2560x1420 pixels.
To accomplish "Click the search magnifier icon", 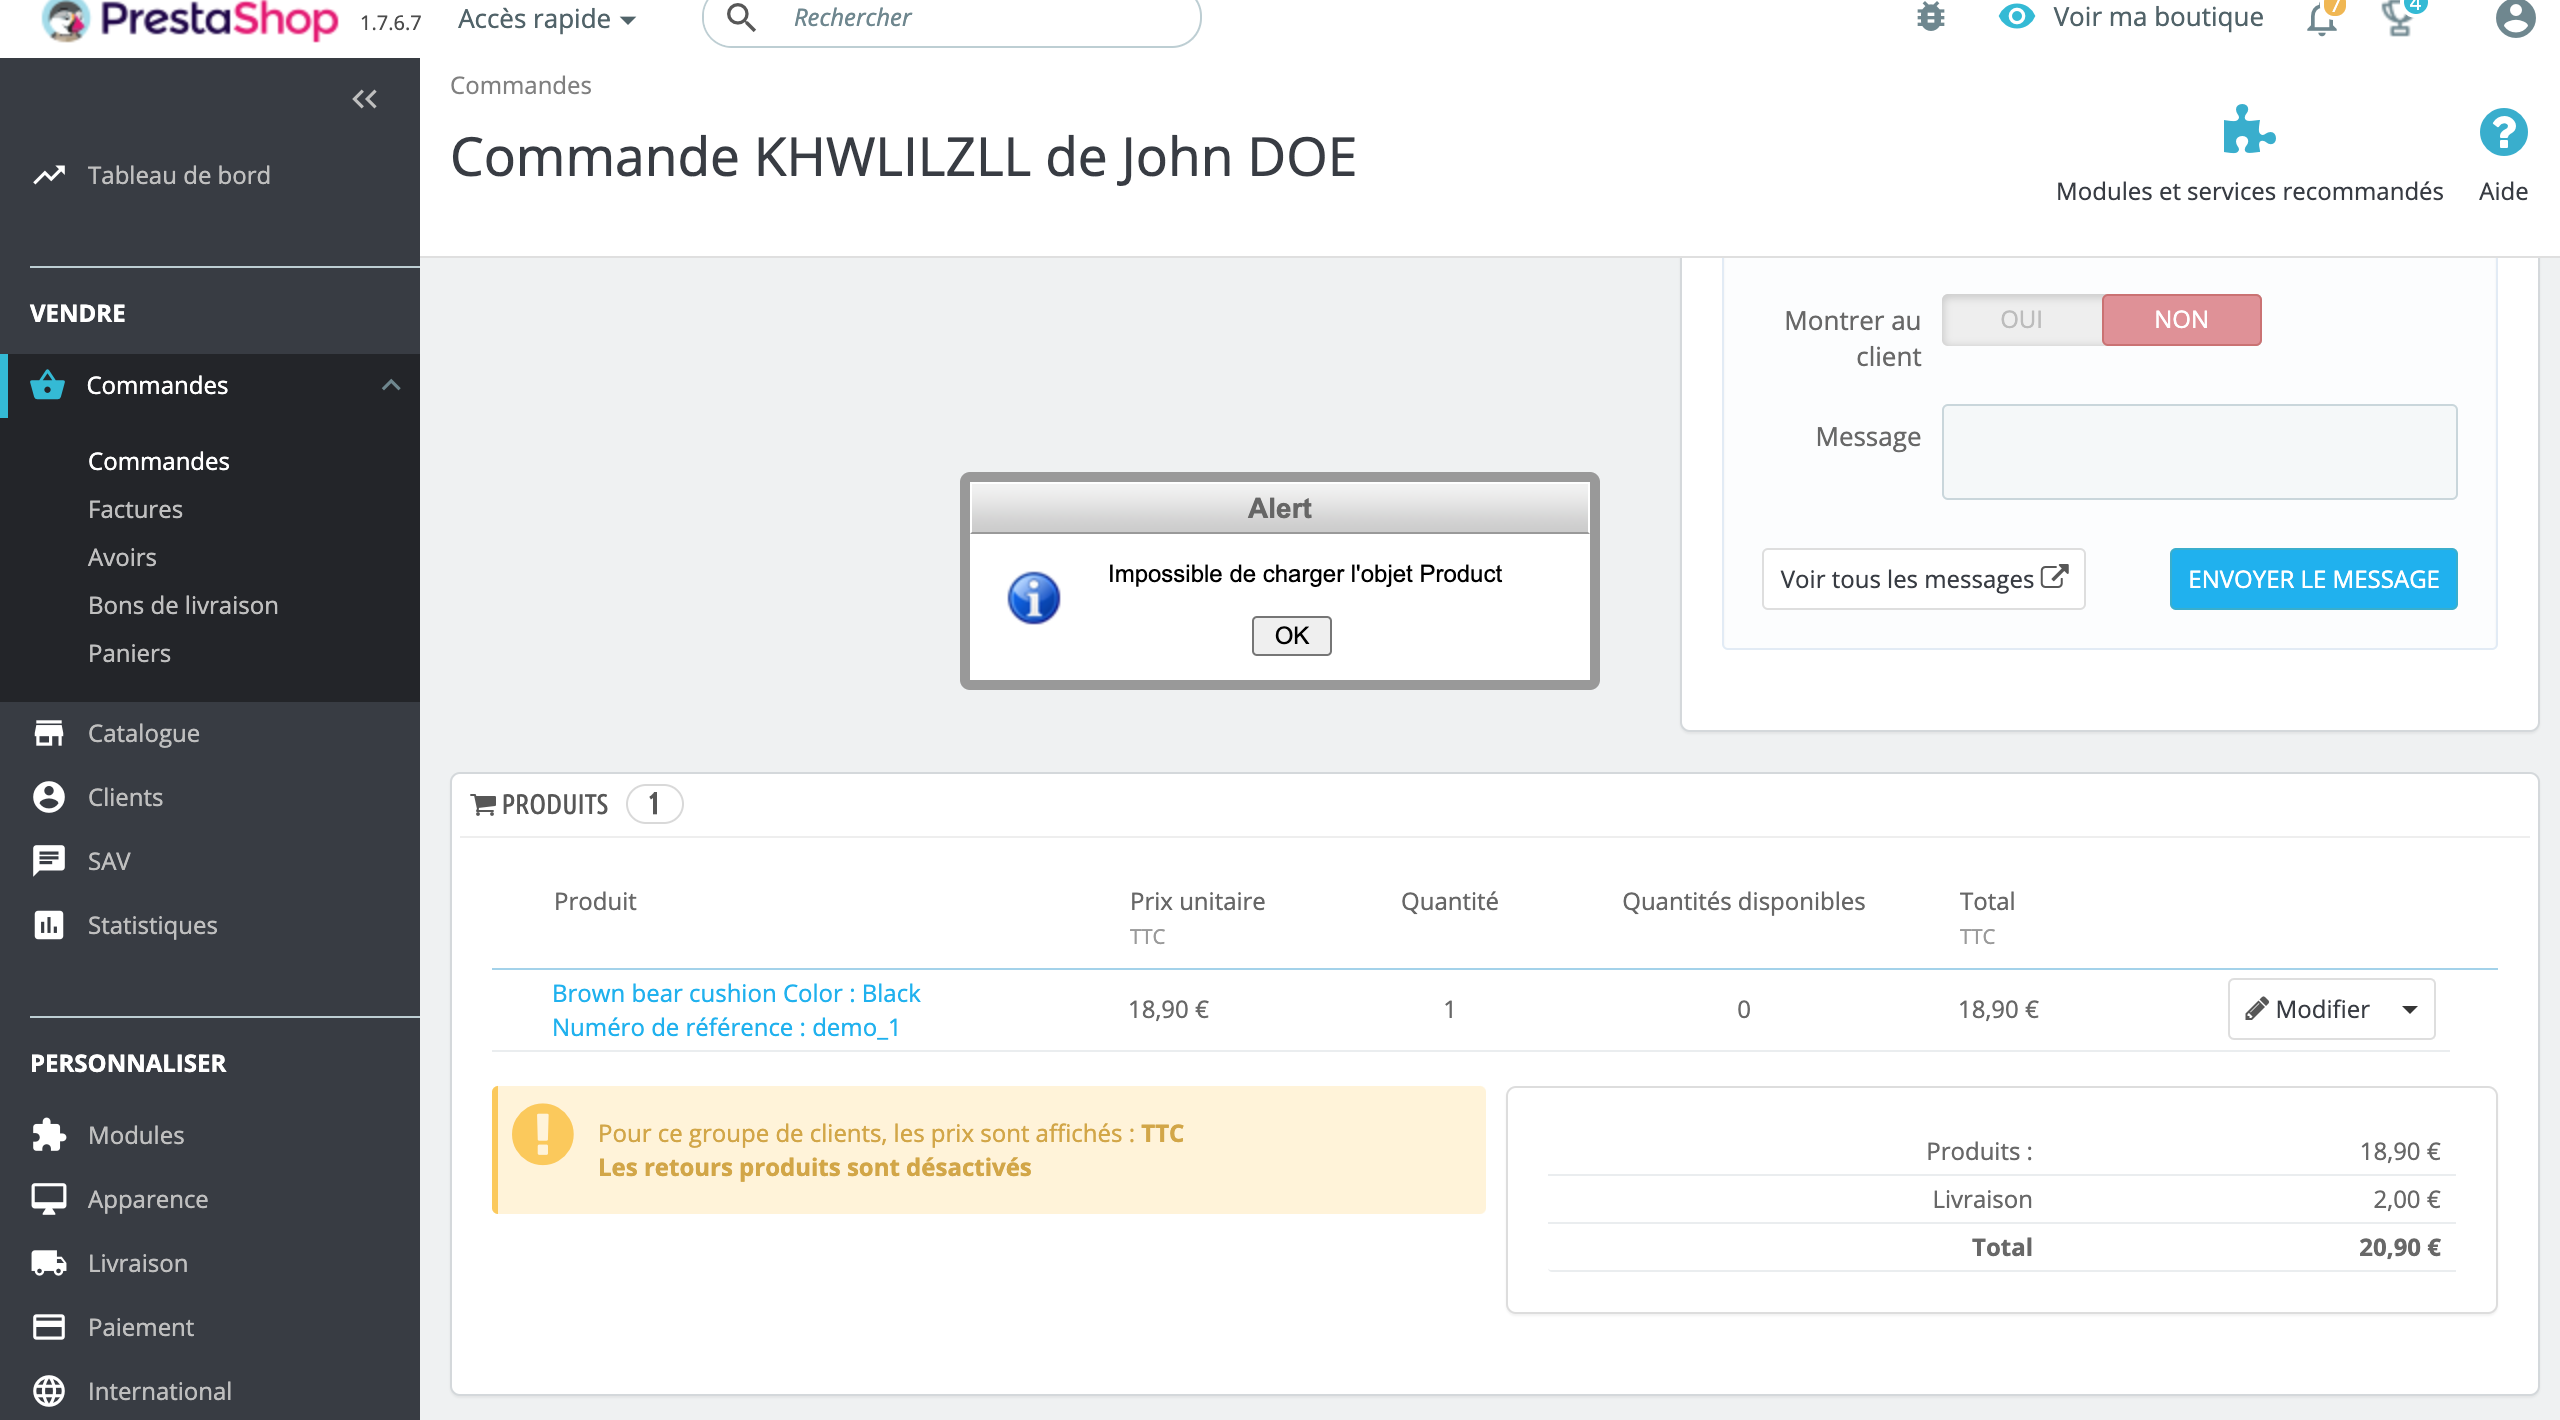I will (741, 18).
